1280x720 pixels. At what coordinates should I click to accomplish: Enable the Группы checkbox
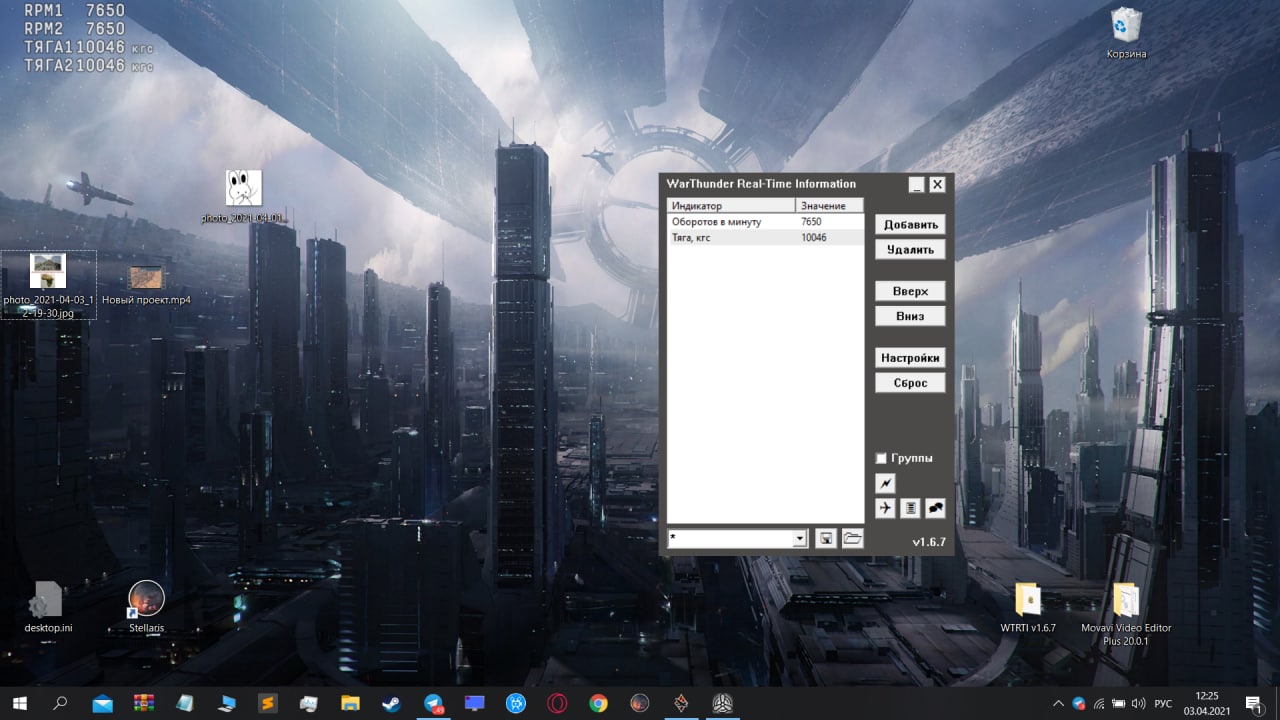(881, 458)
